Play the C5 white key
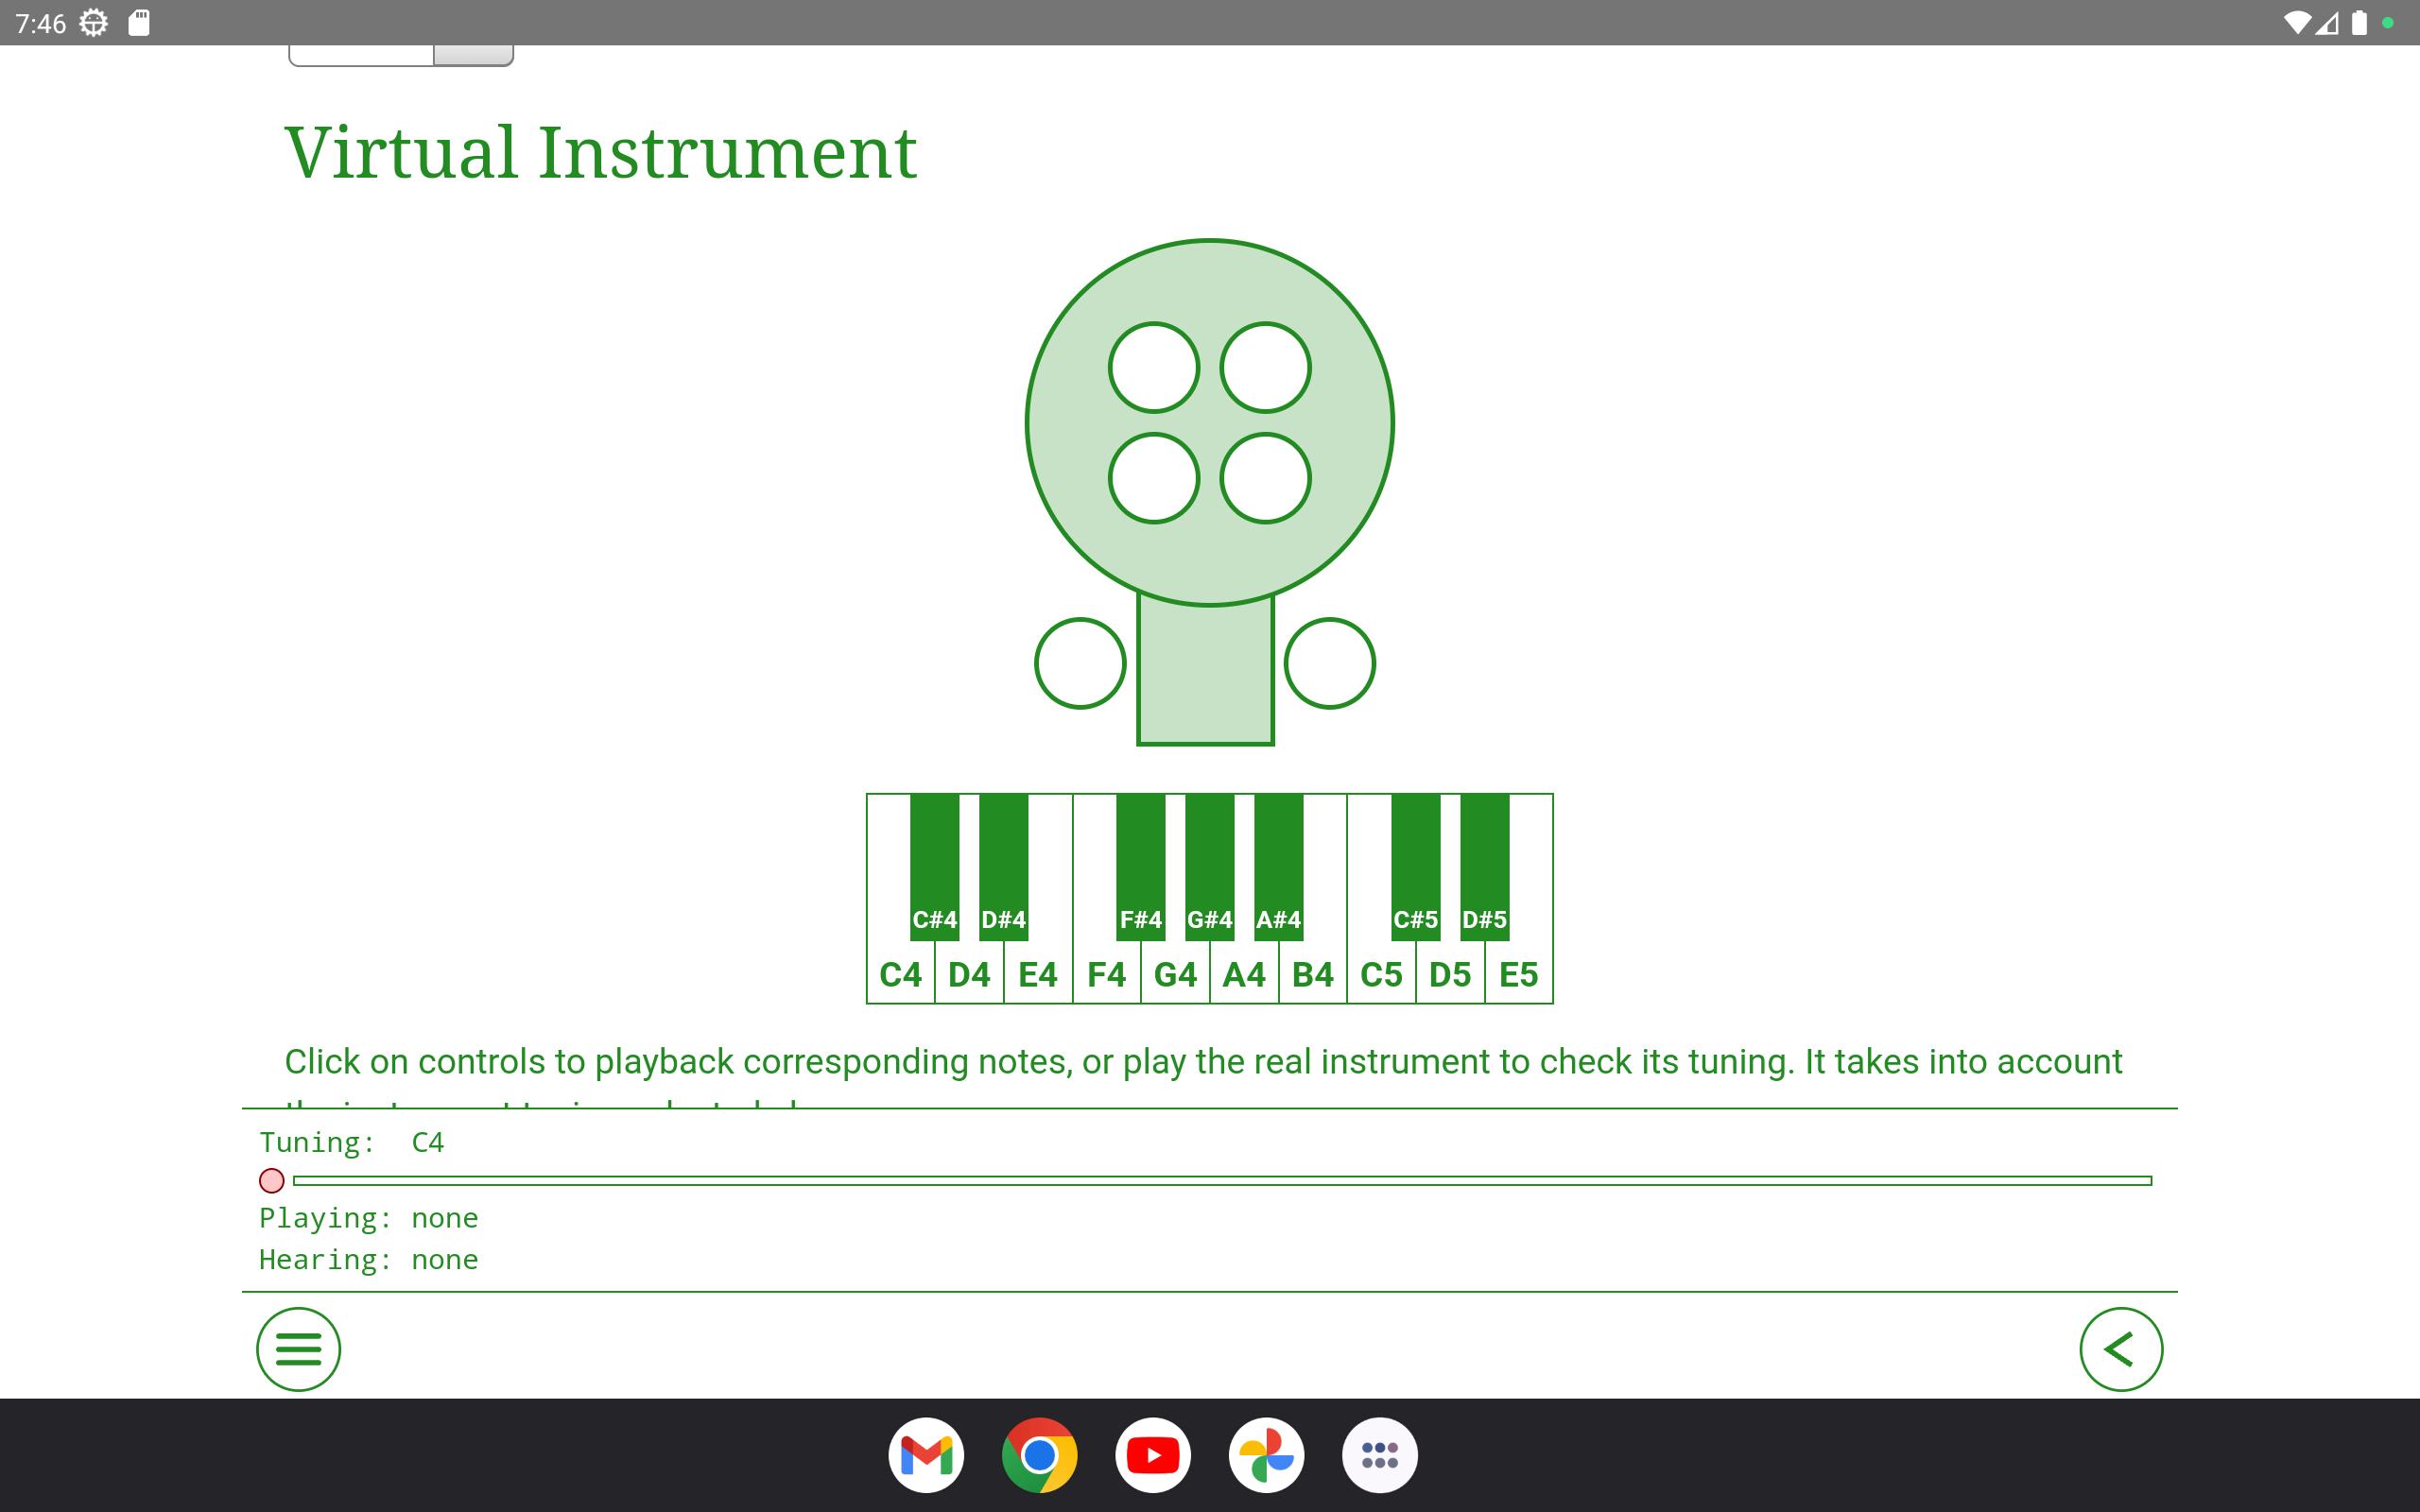 (1382, 973)
